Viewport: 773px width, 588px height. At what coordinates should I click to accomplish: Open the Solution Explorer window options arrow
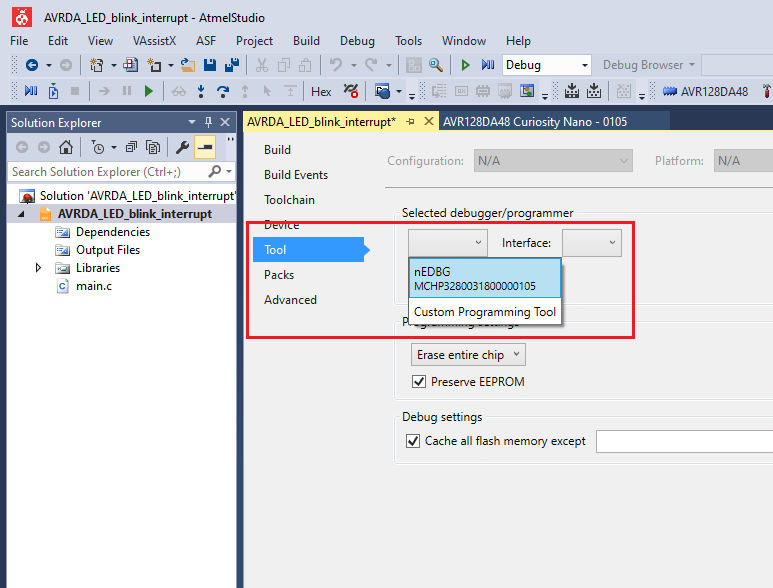(192, 122)
